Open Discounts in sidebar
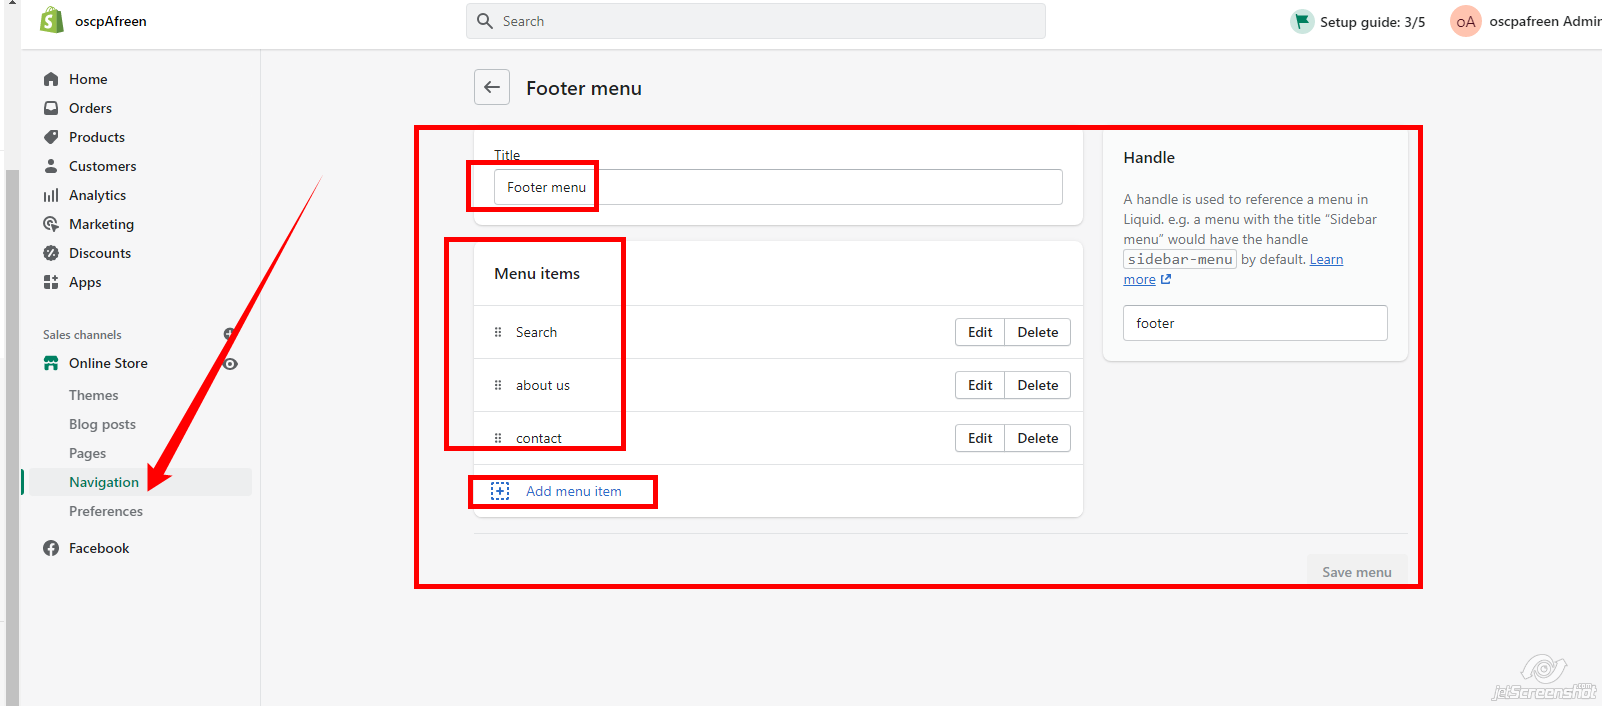This screenshot has height=706, width=1602. pyautogui.click(x=100, y=253)
